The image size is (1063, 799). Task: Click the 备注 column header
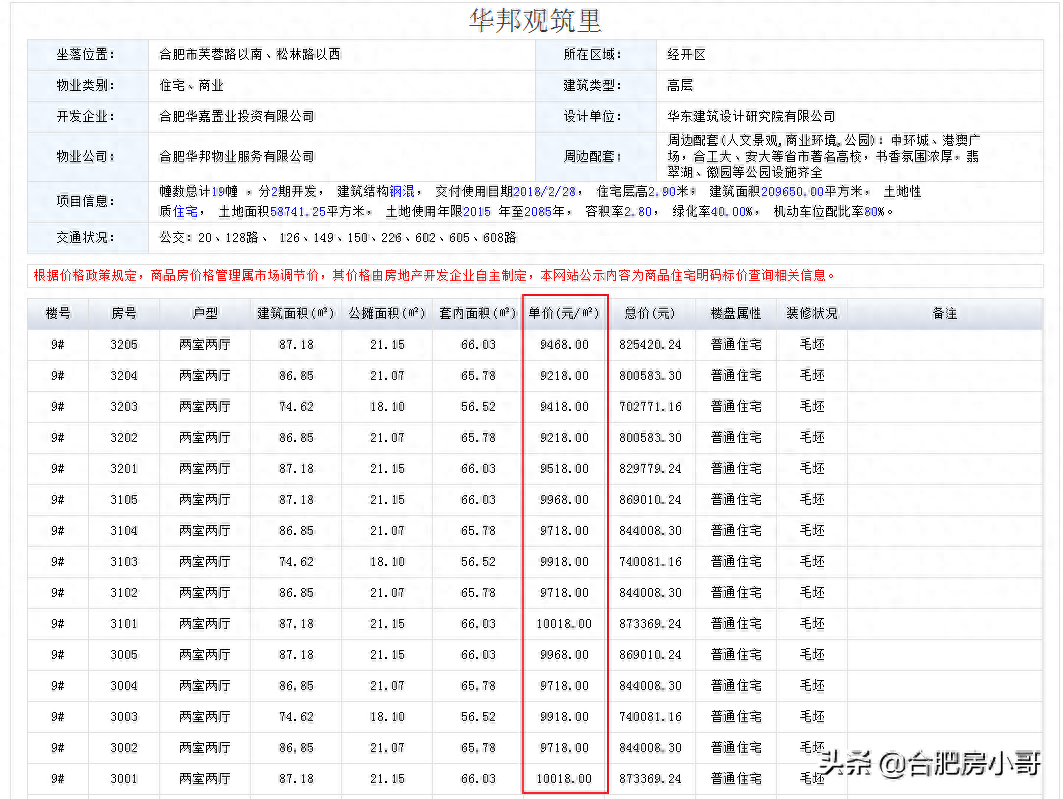coord(944,313)
